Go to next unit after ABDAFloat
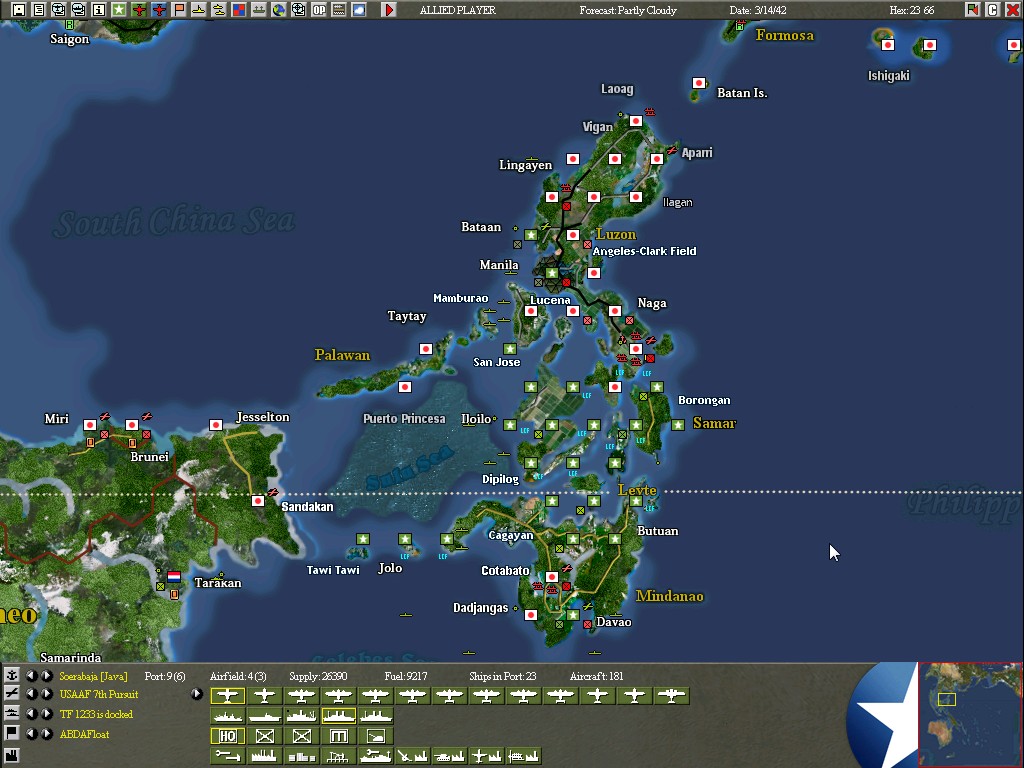1024x768 pixels. pyautogui.click(x=47, y=734)
